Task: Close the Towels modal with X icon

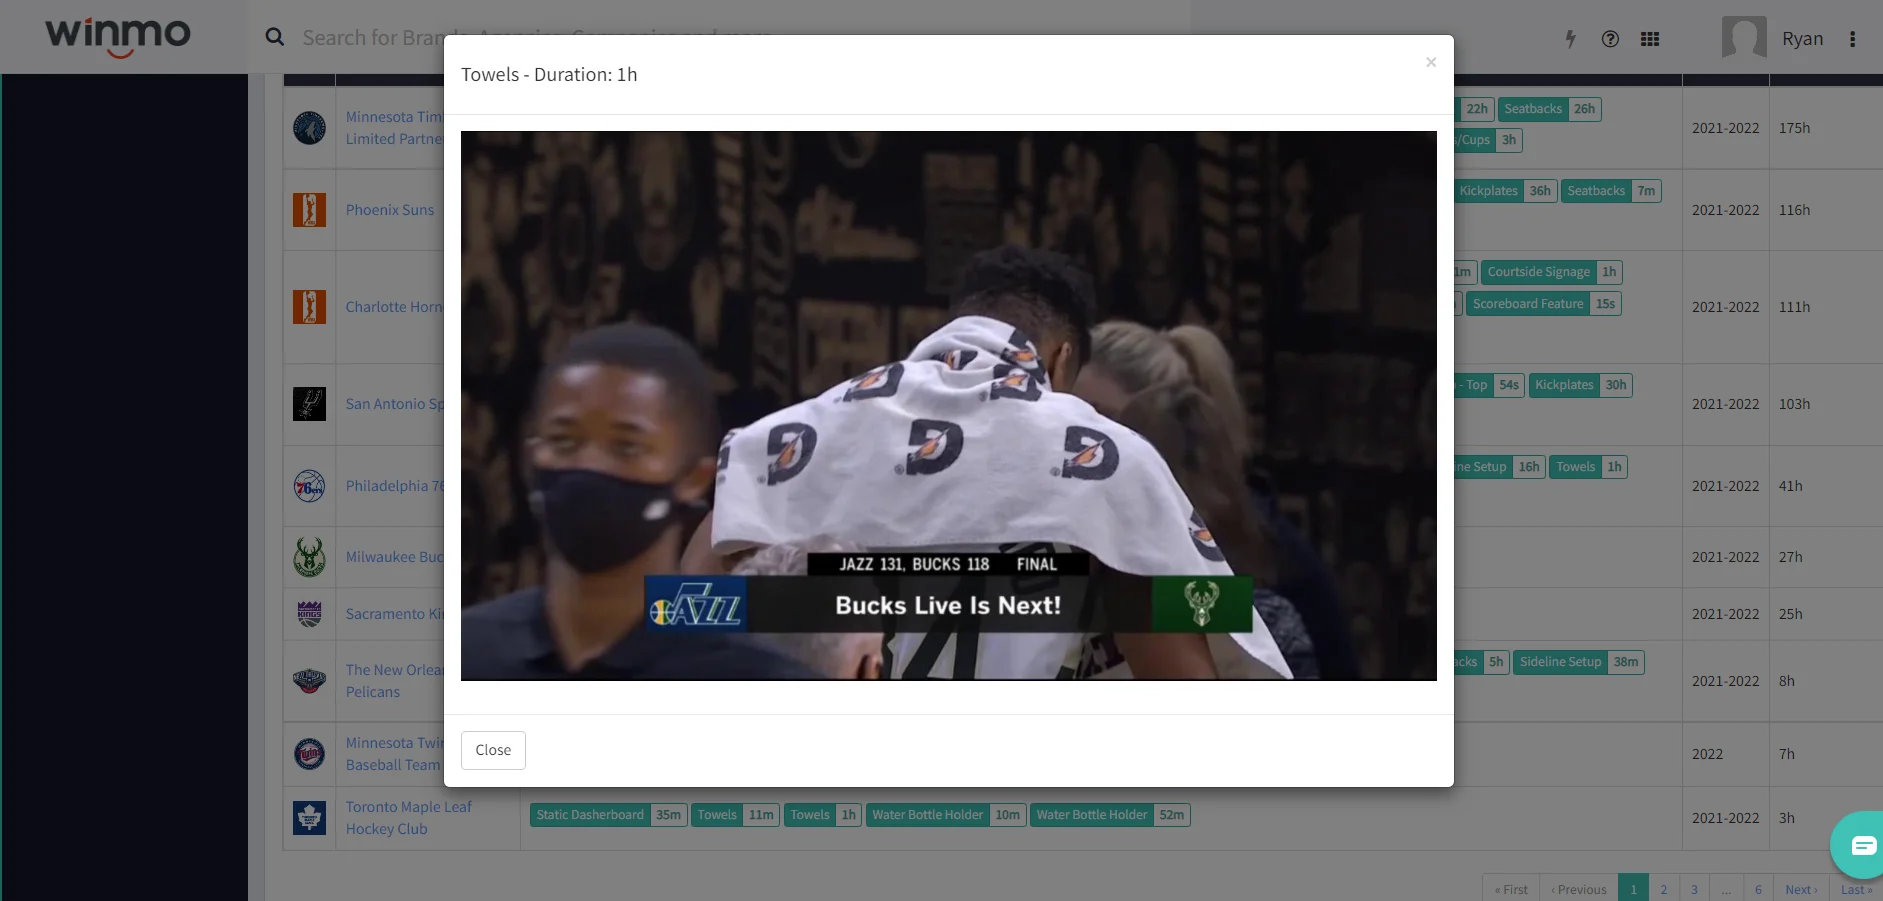Action: pos(1431,62)
